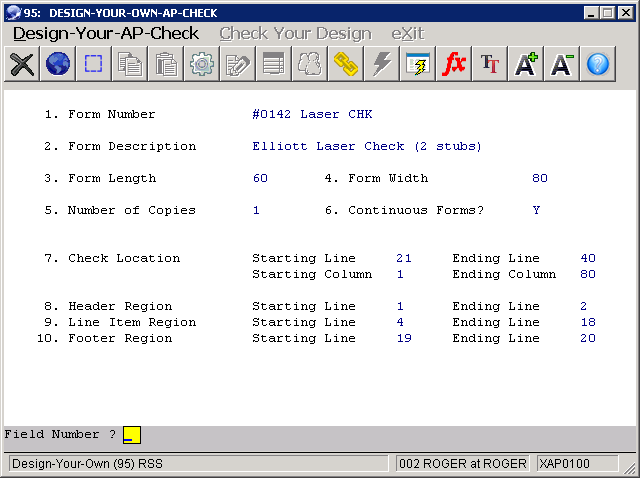
Task: Click the Form Width value 80
Action: point(540,178)
